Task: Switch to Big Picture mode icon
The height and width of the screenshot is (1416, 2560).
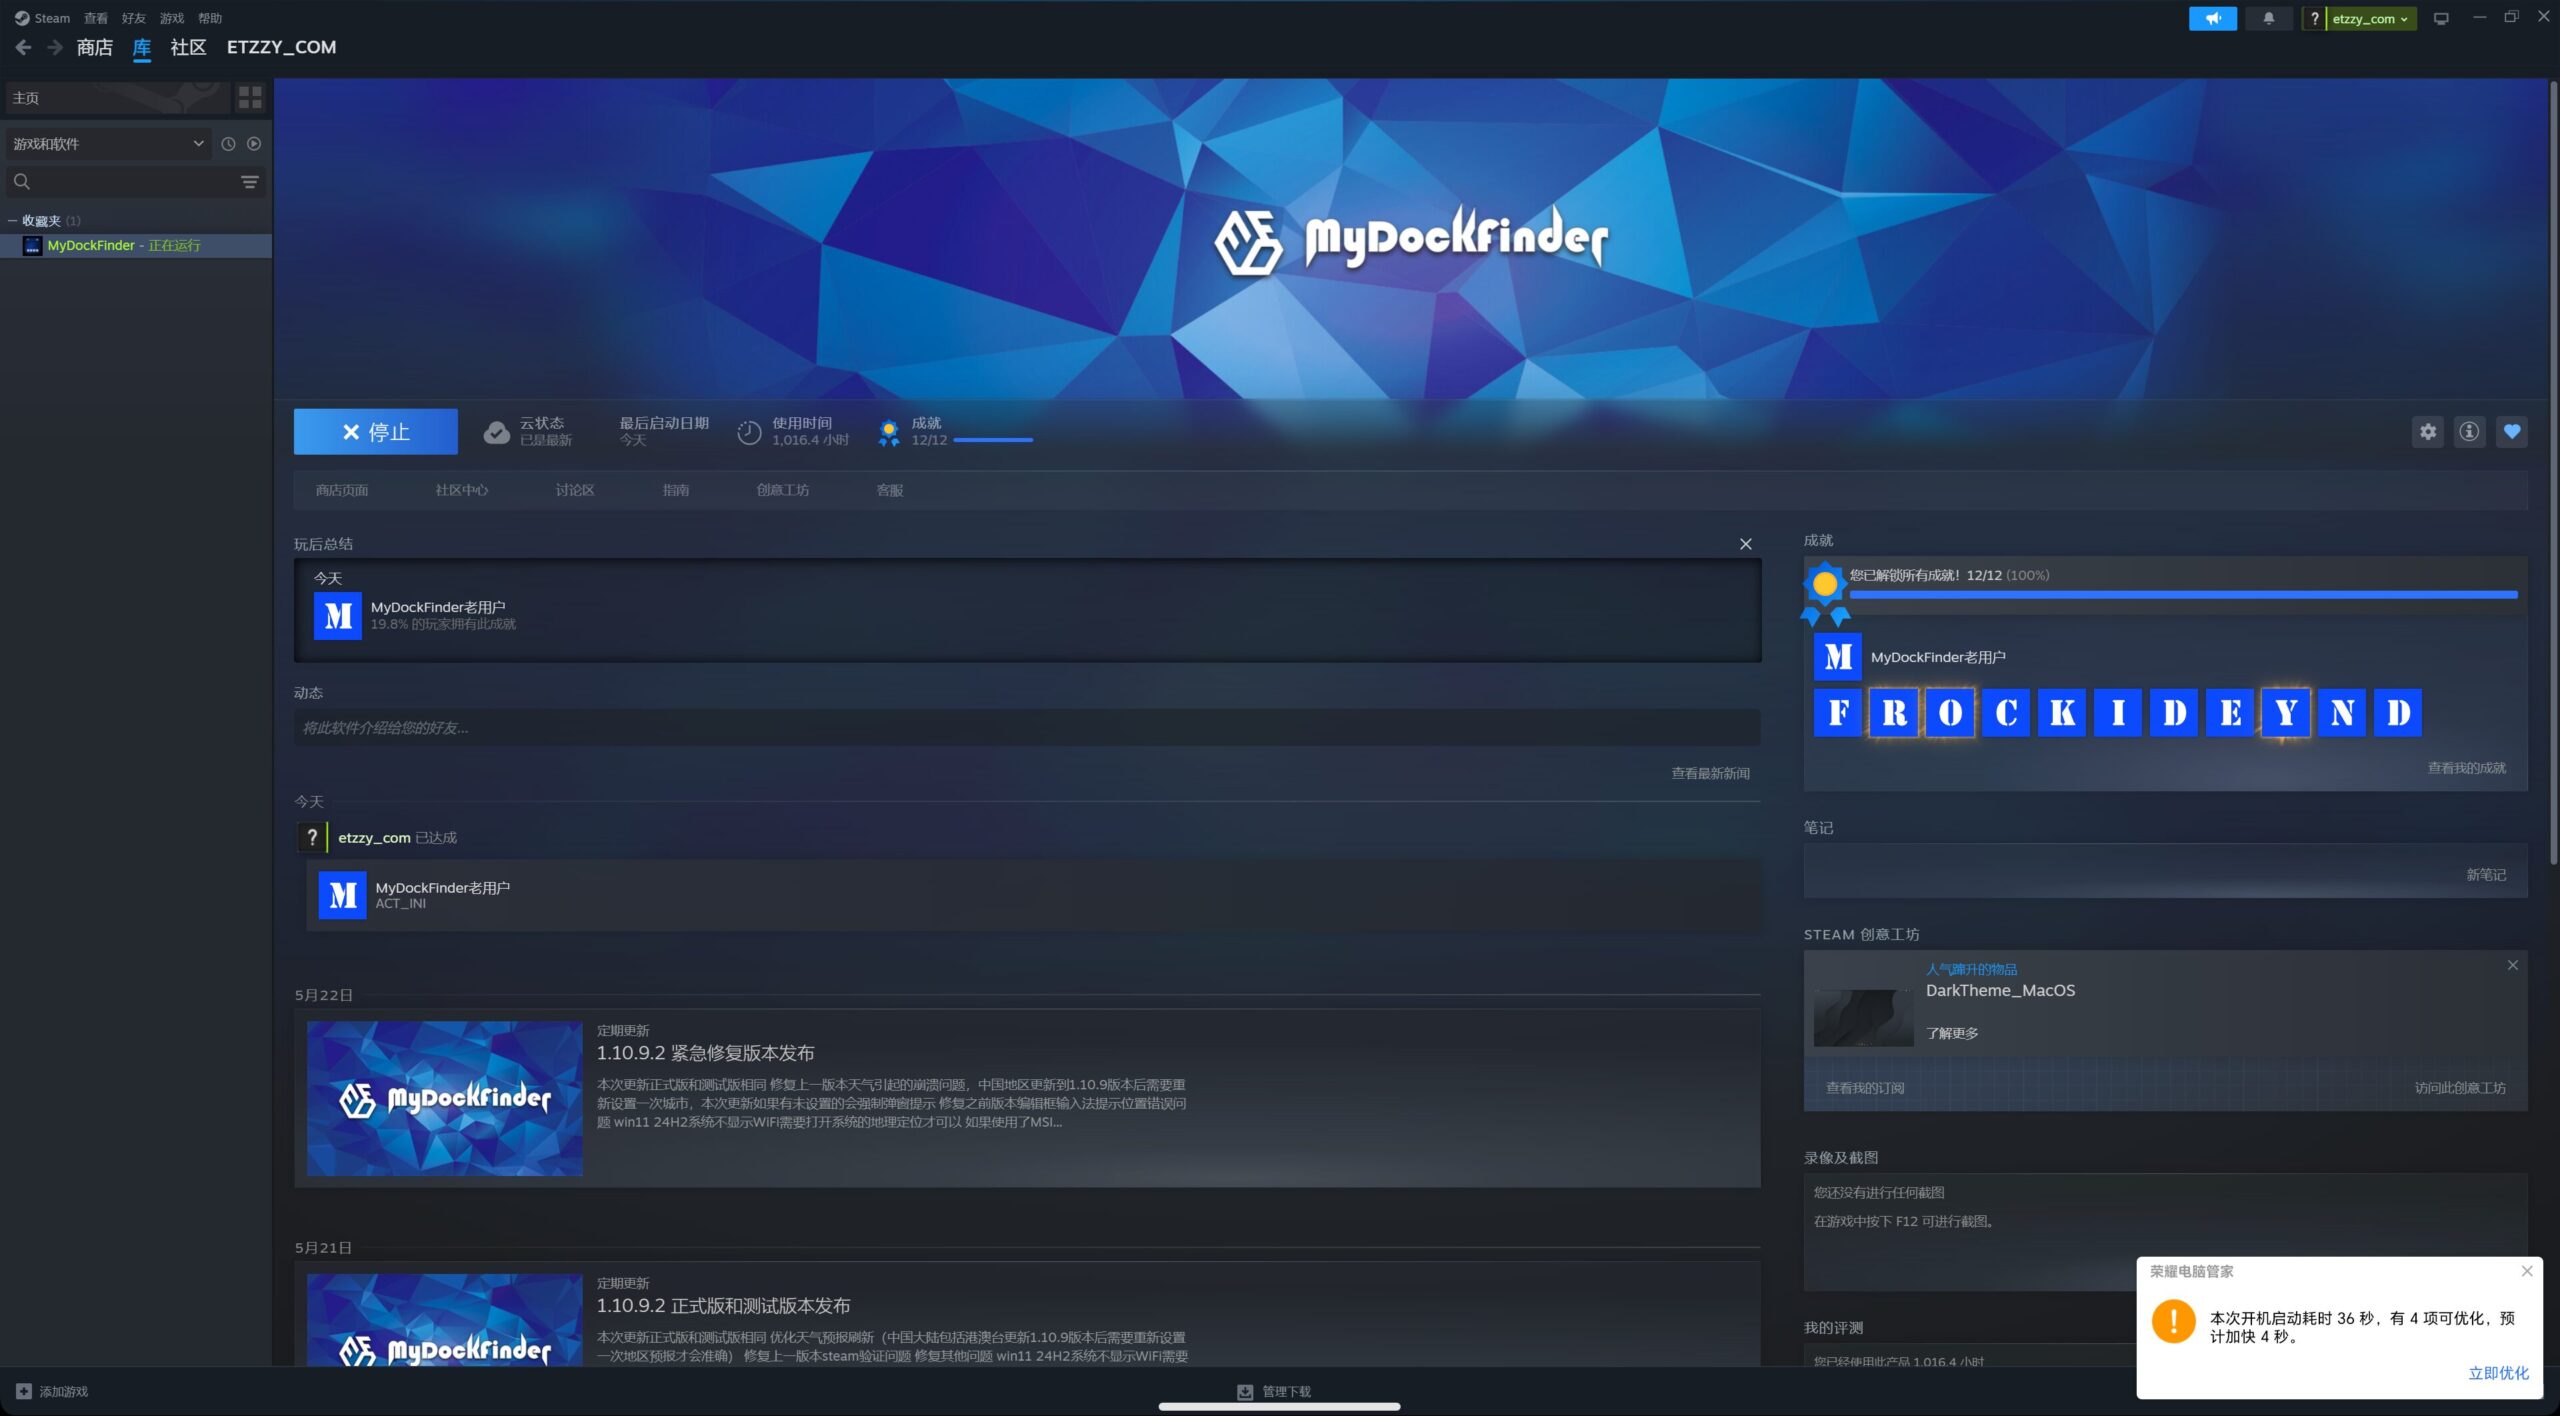Action: [2441, 18]
